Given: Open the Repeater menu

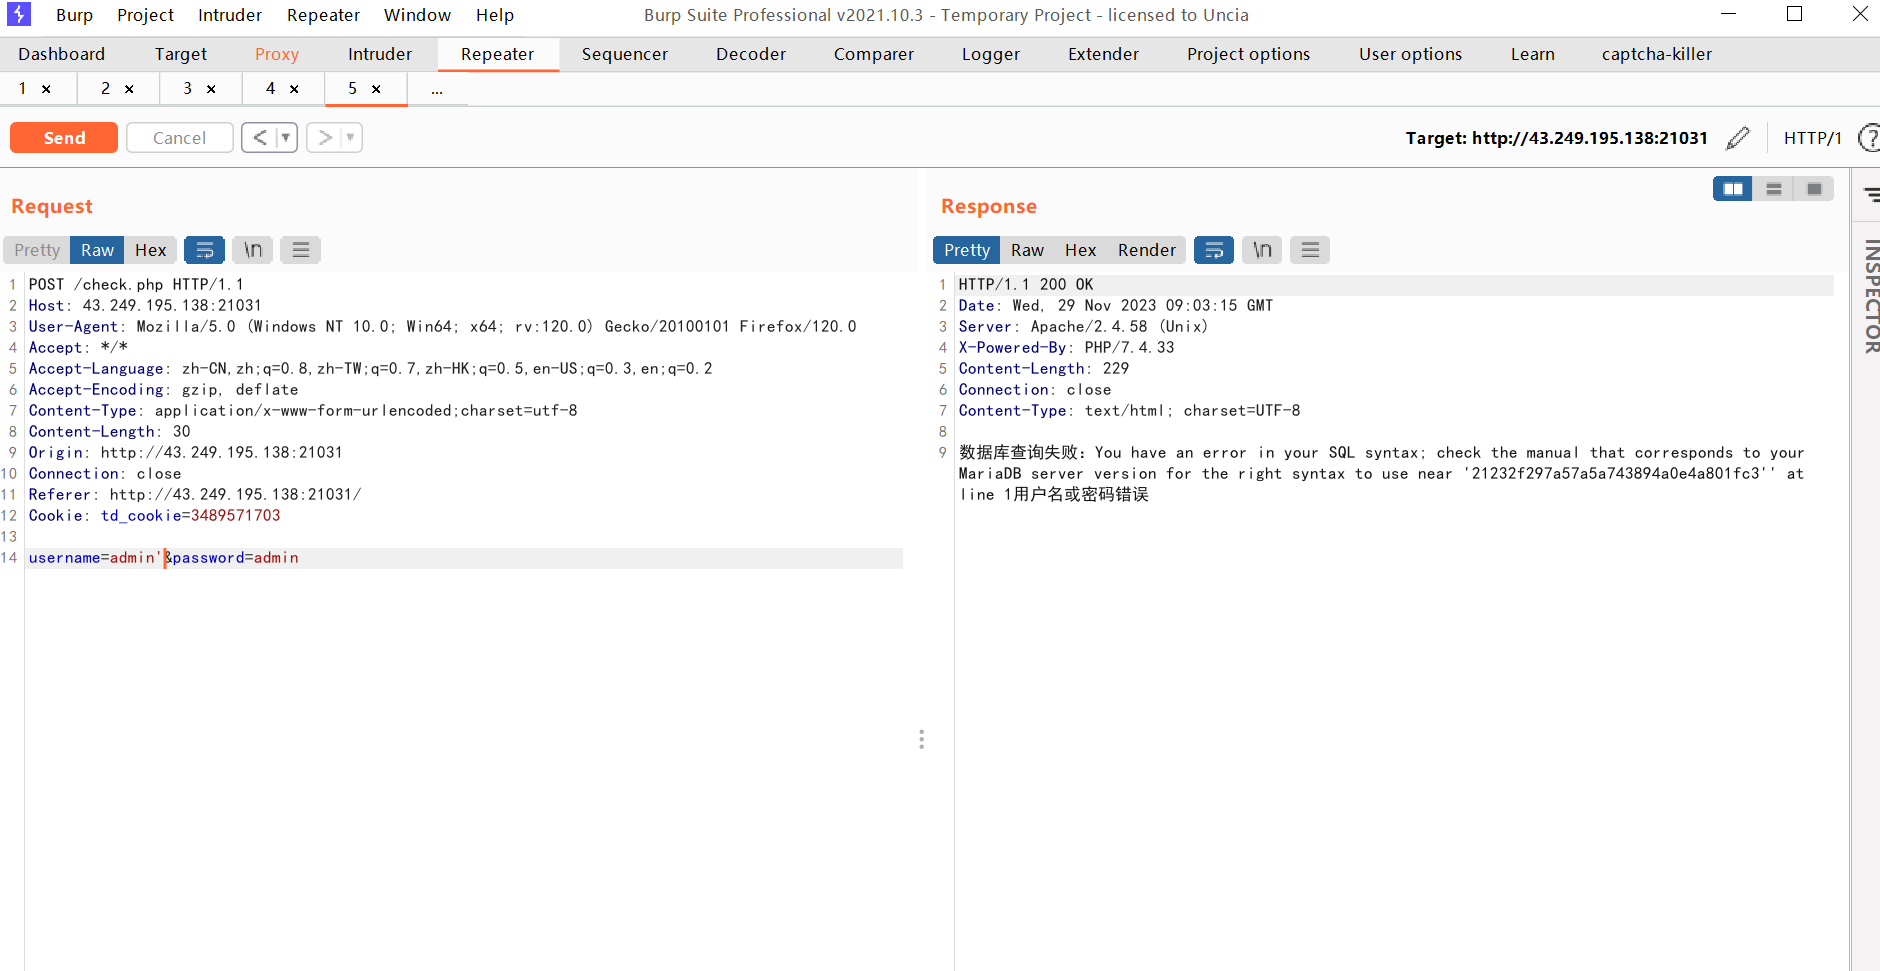Looking at the screenshot, I should click(x=323, y=15).
